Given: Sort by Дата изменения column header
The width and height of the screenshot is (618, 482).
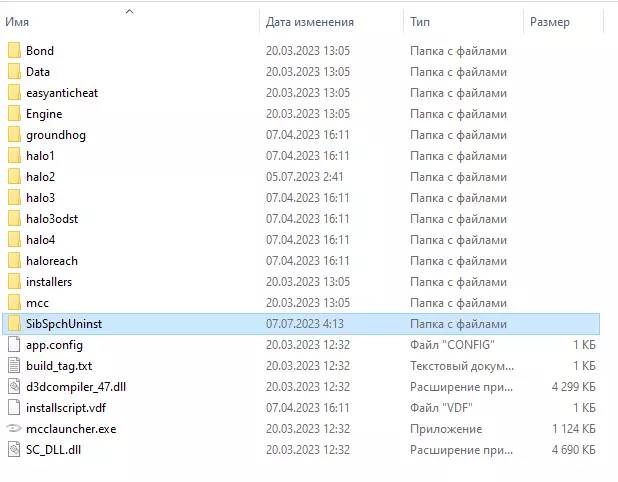Looking at the screenshot, I should pos(309,22).
